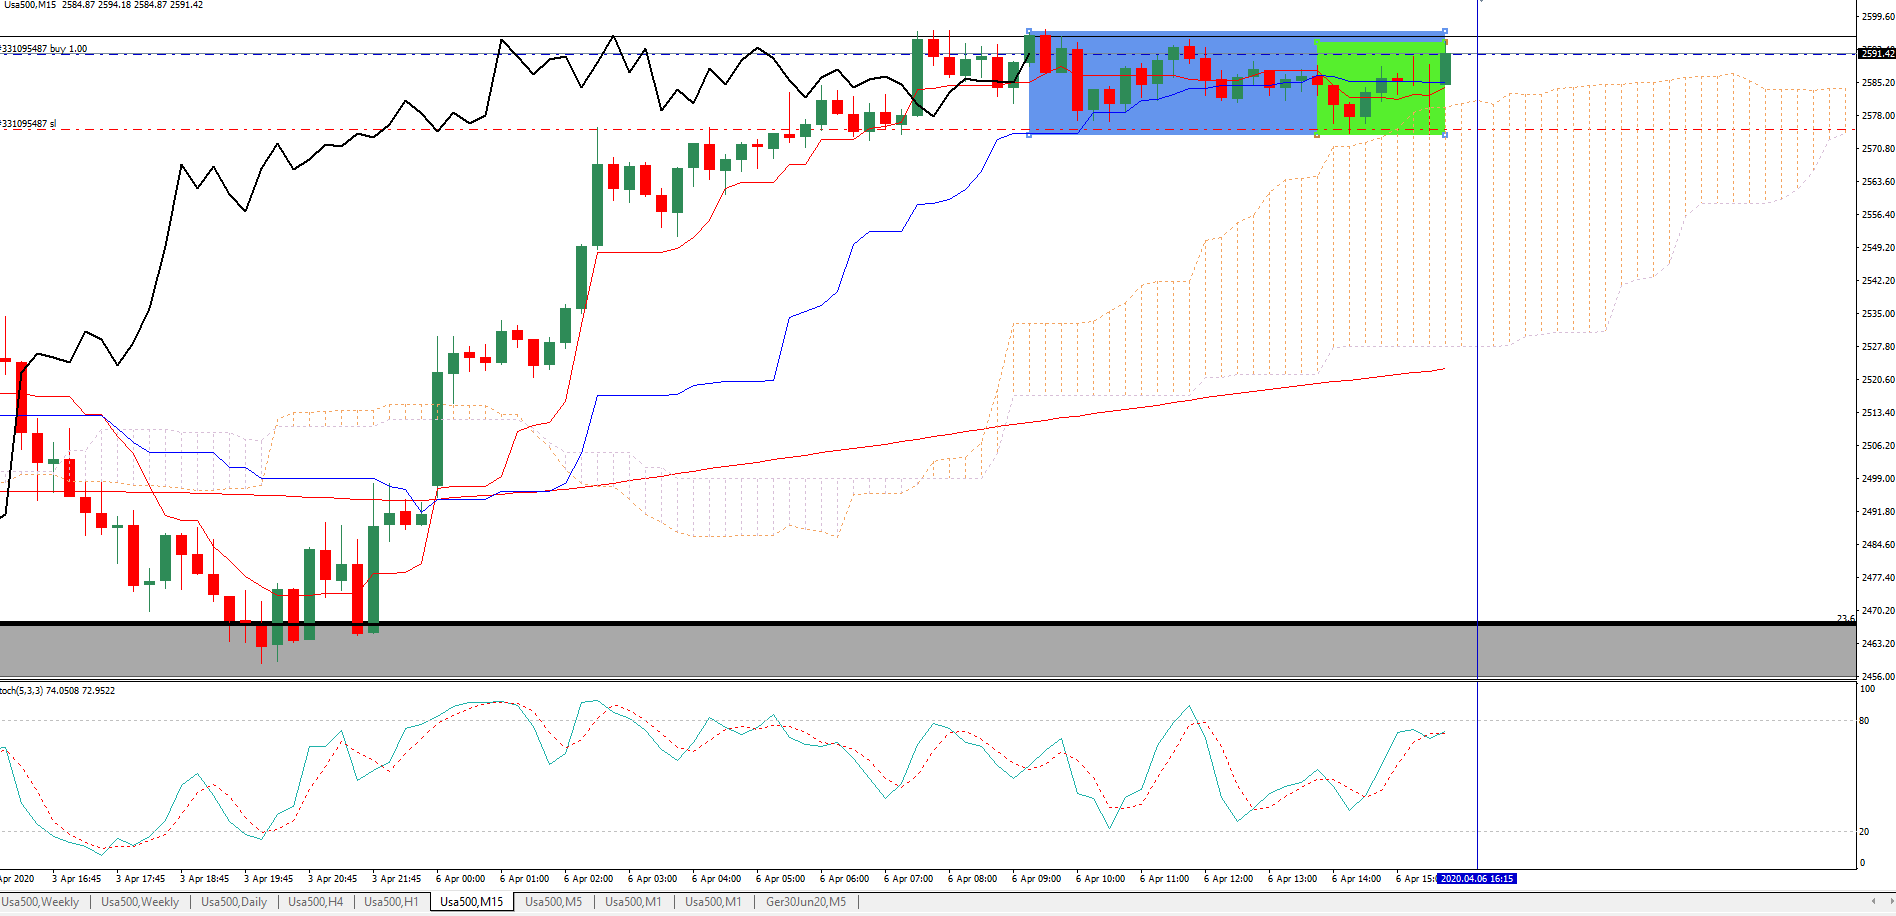This screenshot has width=1896, height=916.
Task: Click the 23.6 Fibonacci level label
Action: click(1846, 619)
